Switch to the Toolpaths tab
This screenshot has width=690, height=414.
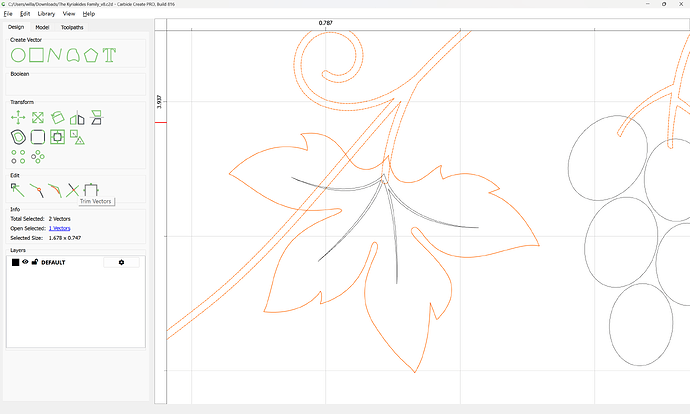tap(72, 27)
